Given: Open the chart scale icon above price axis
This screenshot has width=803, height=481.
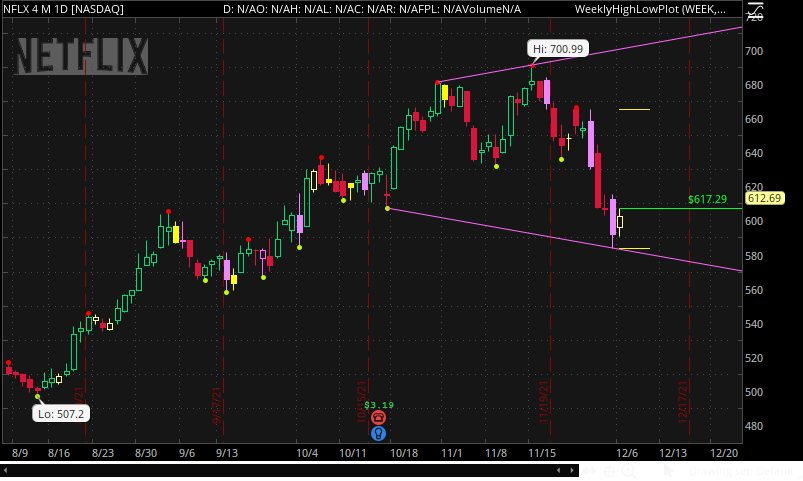Looking at the screenshot, I should [x=755, y=9].
